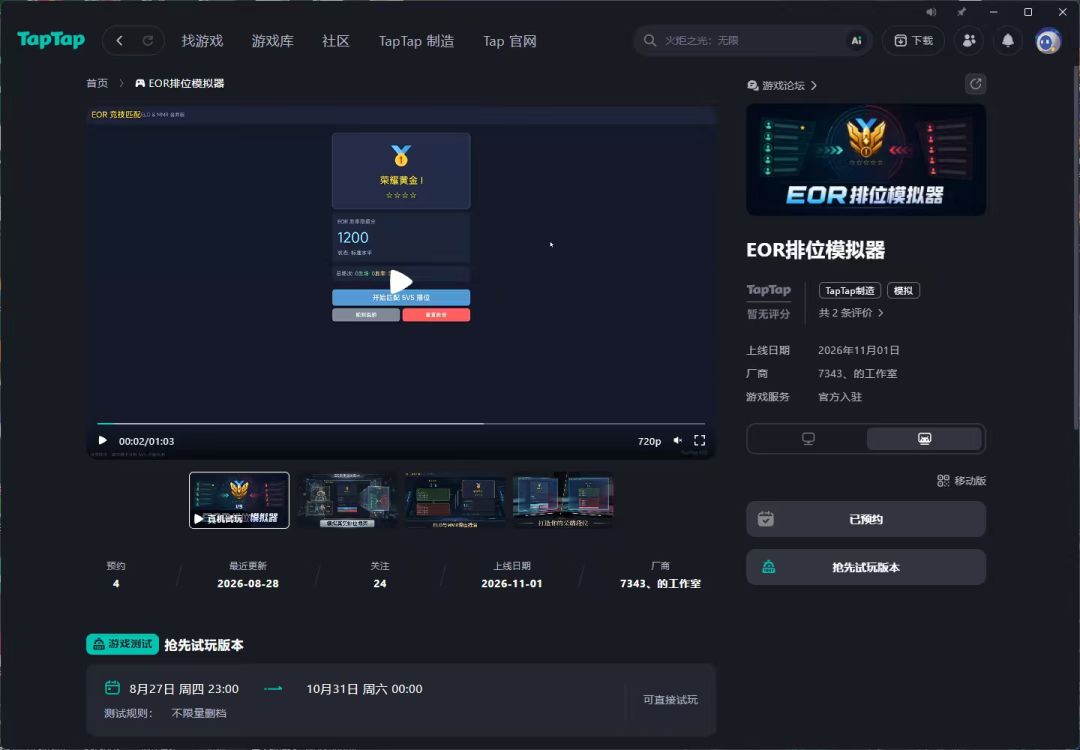Open 移动版 QR code link
The height and width of the screenshot is (750, 1080).
[x=962, y=481]
